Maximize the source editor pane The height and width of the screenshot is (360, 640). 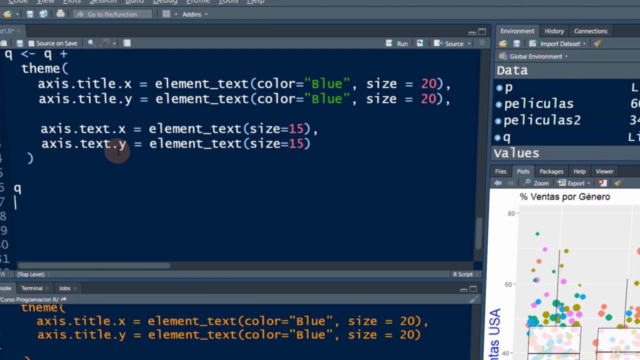(482, 31)
